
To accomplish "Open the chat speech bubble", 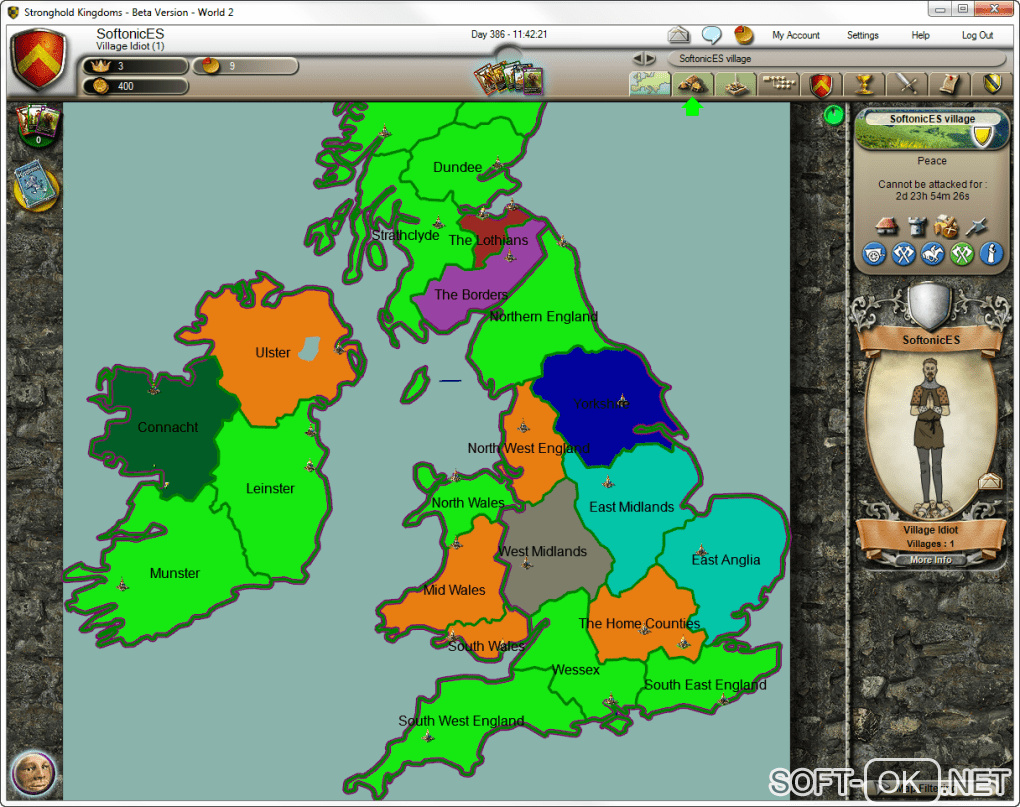I will click(x=711, y=34).
